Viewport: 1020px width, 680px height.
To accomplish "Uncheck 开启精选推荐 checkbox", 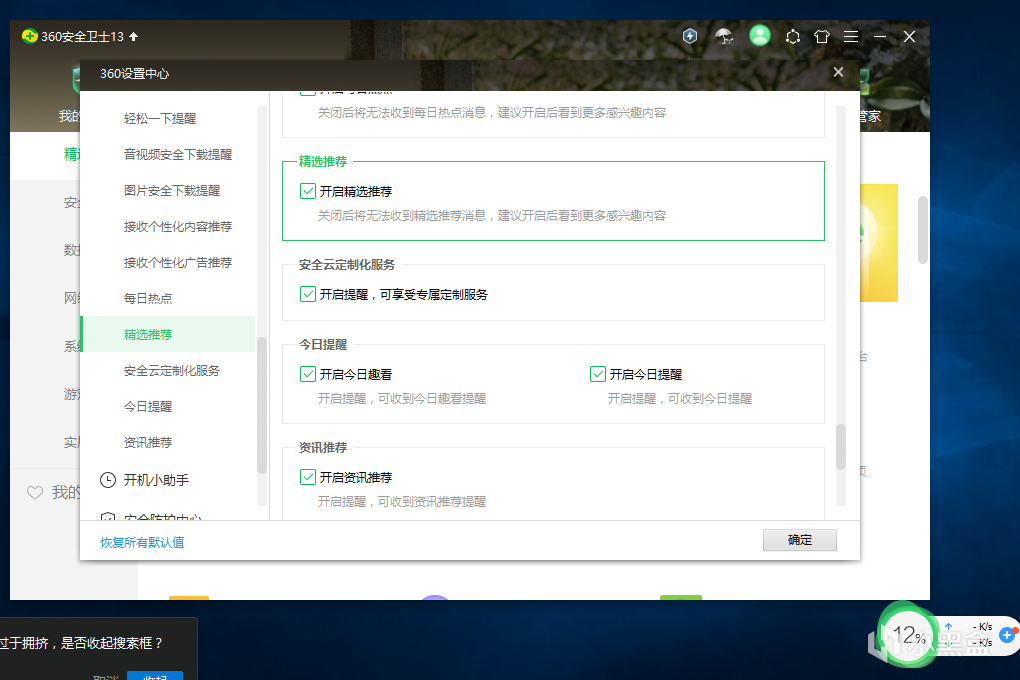I will (308, 191).
